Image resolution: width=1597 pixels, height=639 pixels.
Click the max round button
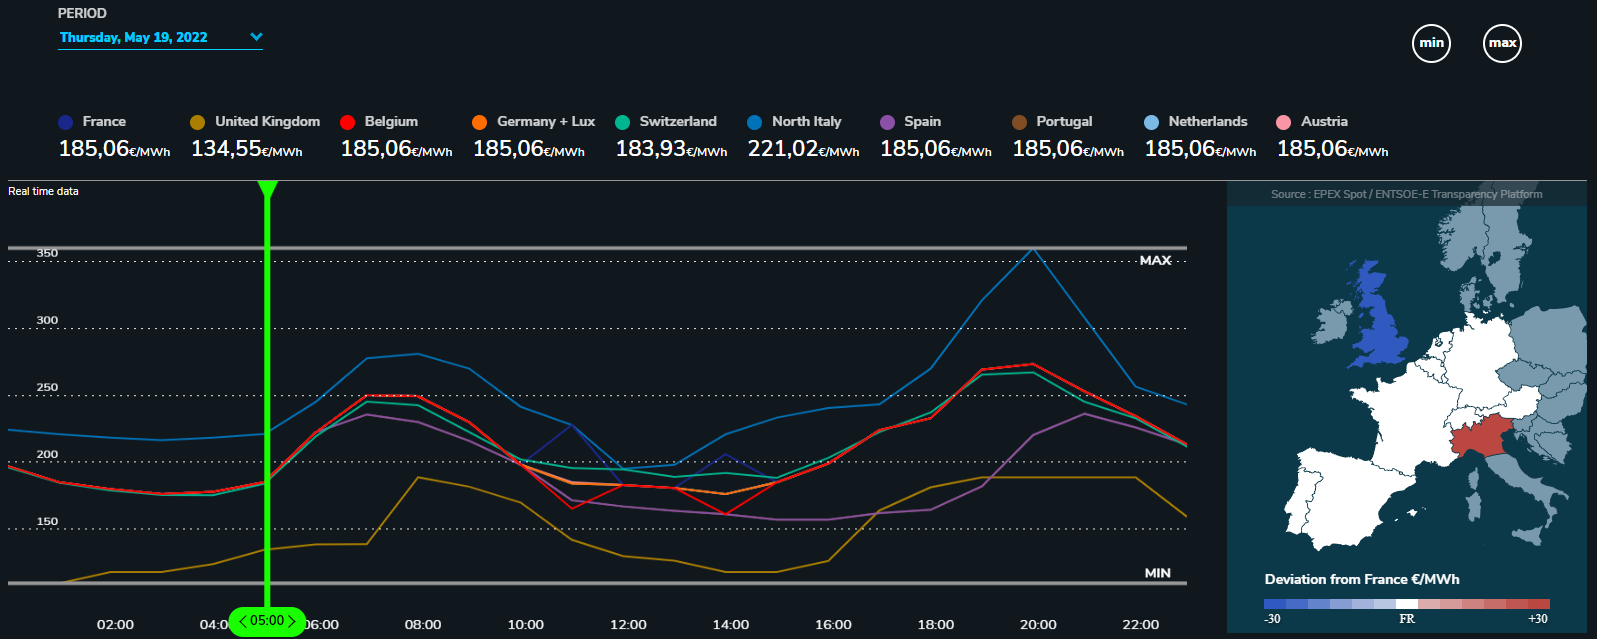pos(1502,43)
